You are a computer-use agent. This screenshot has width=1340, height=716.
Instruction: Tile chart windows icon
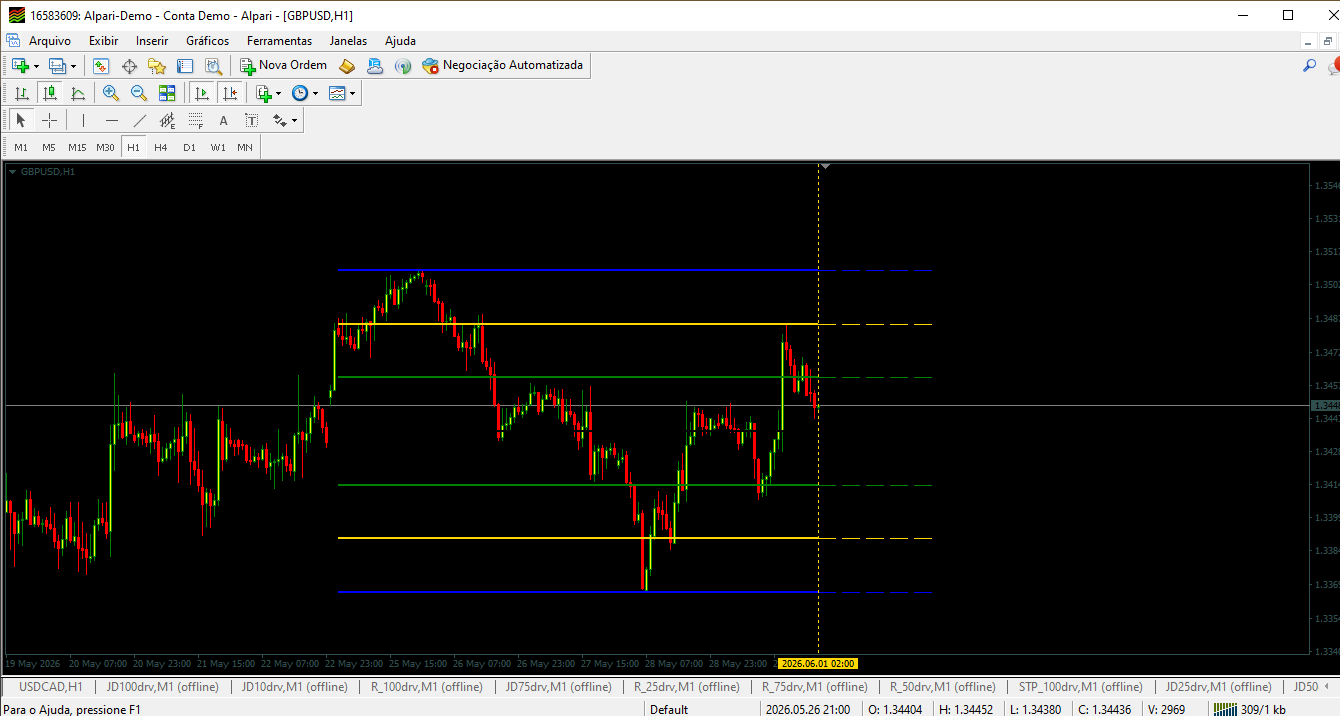pos(167,93)
